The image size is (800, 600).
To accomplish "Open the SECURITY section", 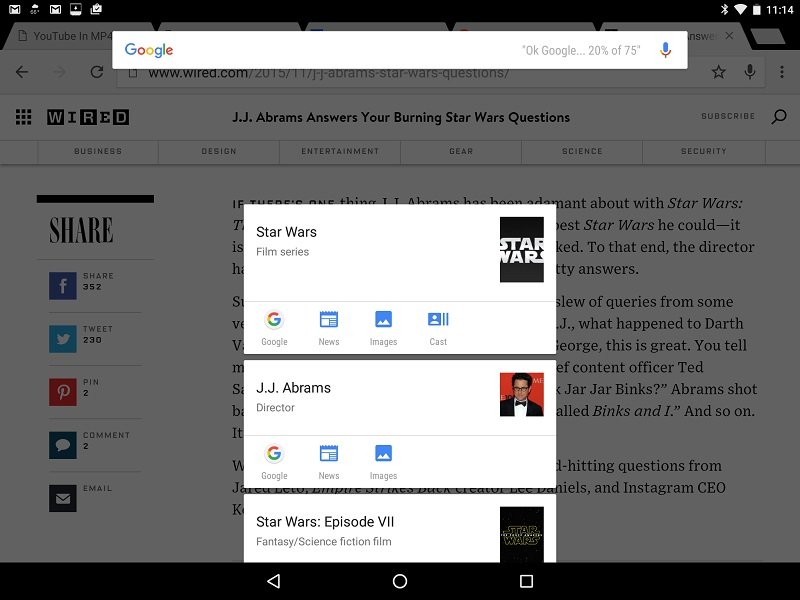I will pyautogui.click(x=704, y=152).
